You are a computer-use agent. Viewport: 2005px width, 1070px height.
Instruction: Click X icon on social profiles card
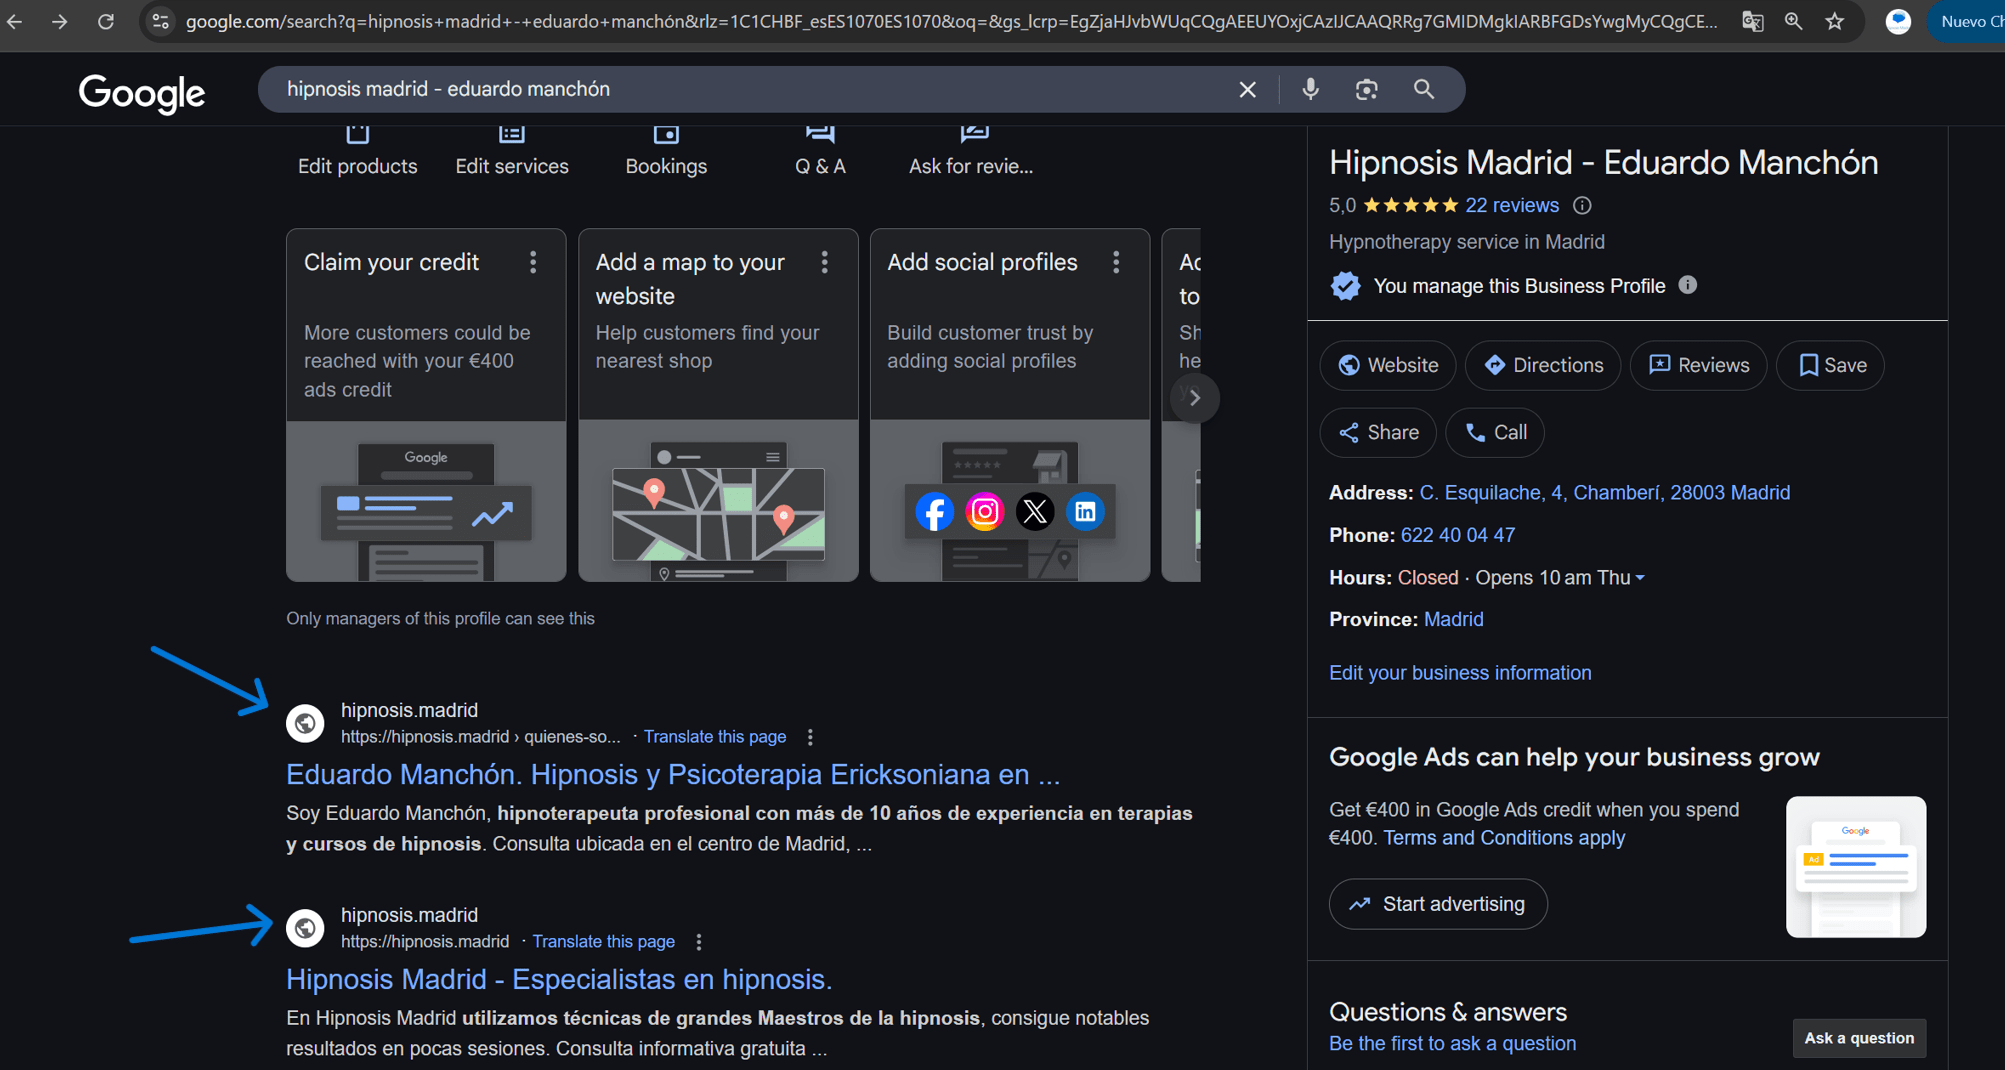(1035, 512)
